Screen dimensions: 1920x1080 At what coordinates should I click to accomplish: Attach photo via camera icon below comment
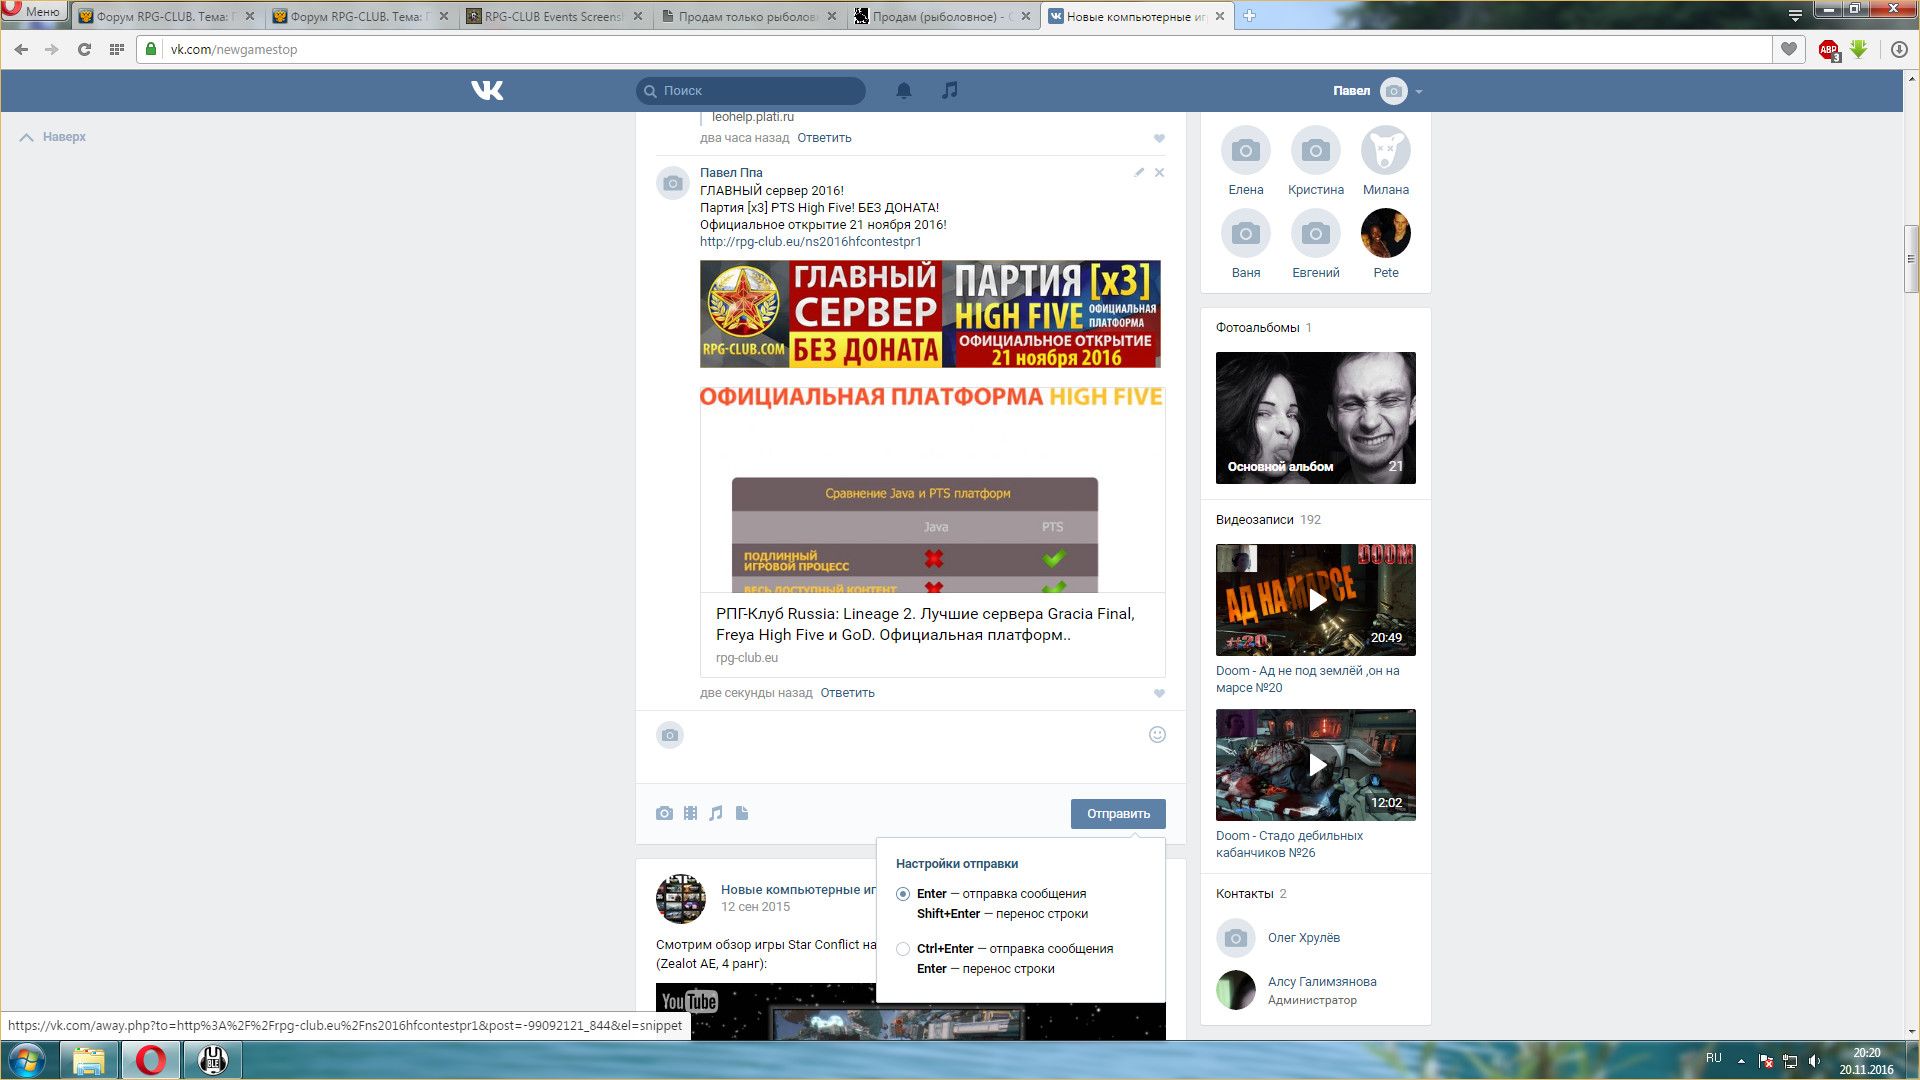point(664,814)
